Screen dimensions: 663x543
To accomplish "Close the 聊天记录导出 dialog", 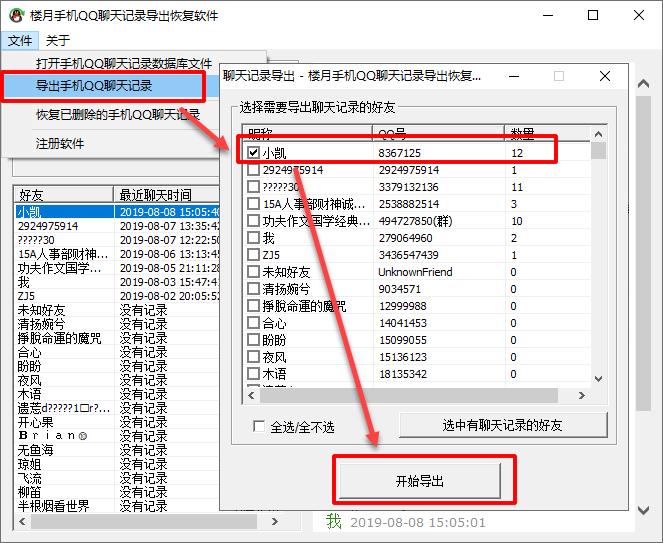I will click(x=605, y=76).
